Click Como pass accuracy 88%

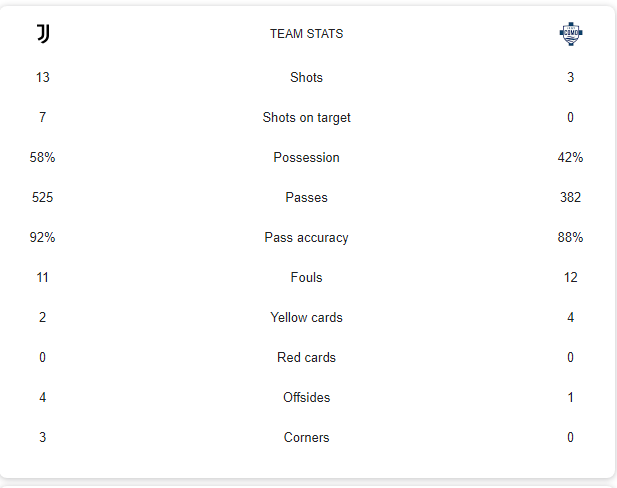click(x=570, y=237)
